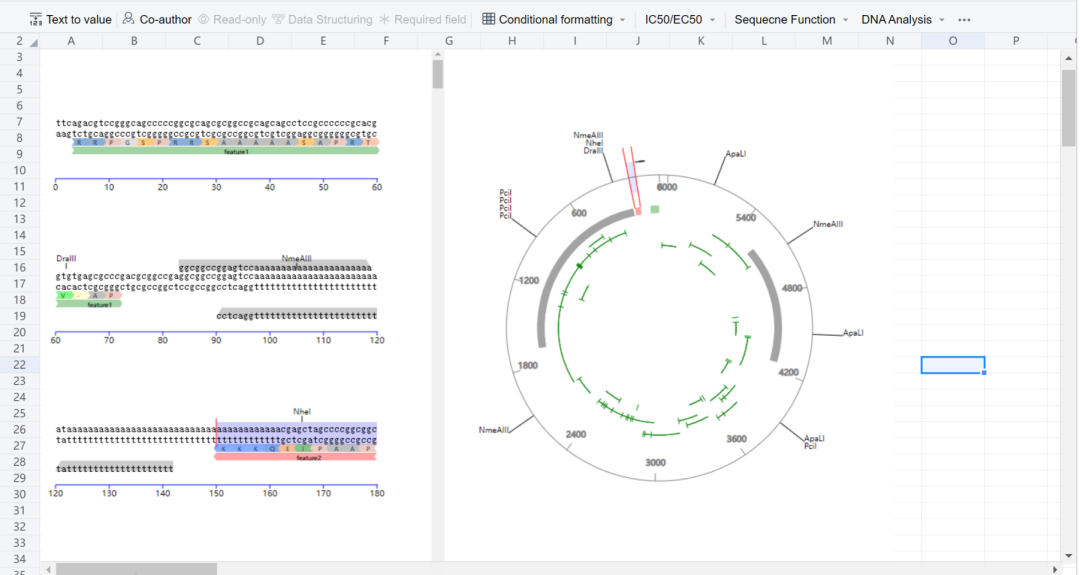
Task: Select column O header
Action: [953, 41]
